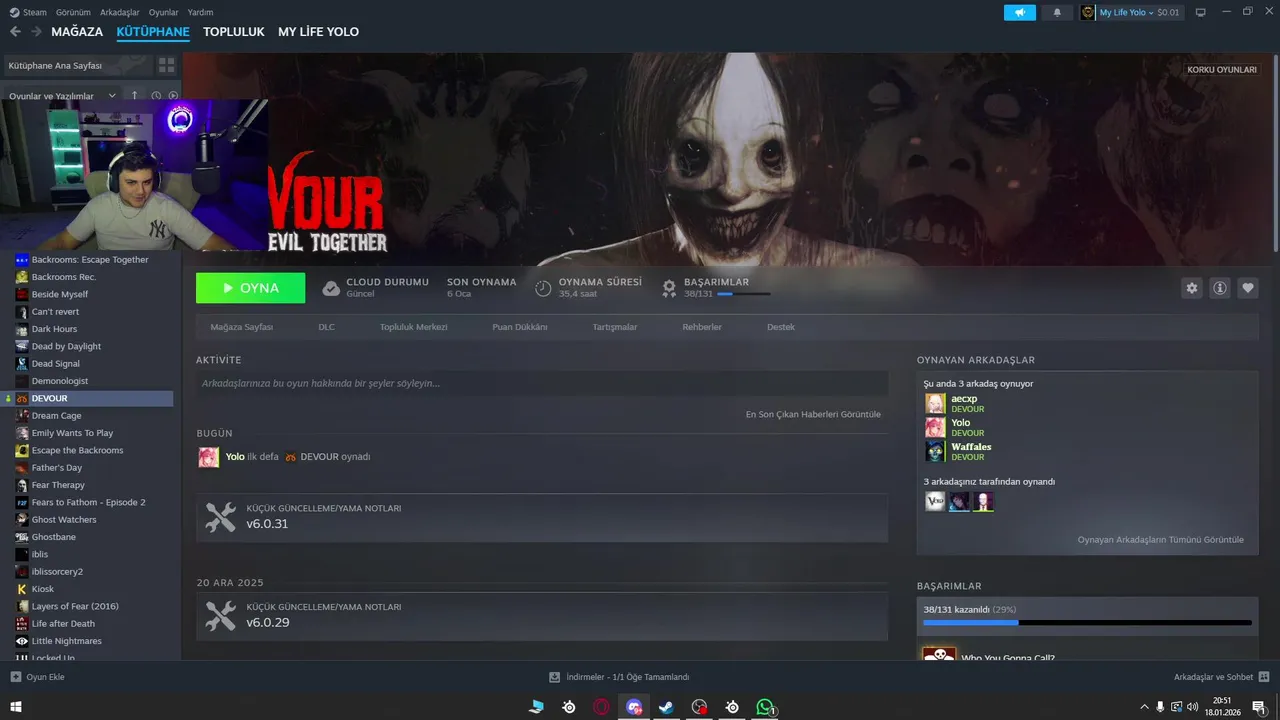The height and width of the screenshot is (720, 1280).
Task: Open Discord from taskbar
Action: (x=634, y=707)
